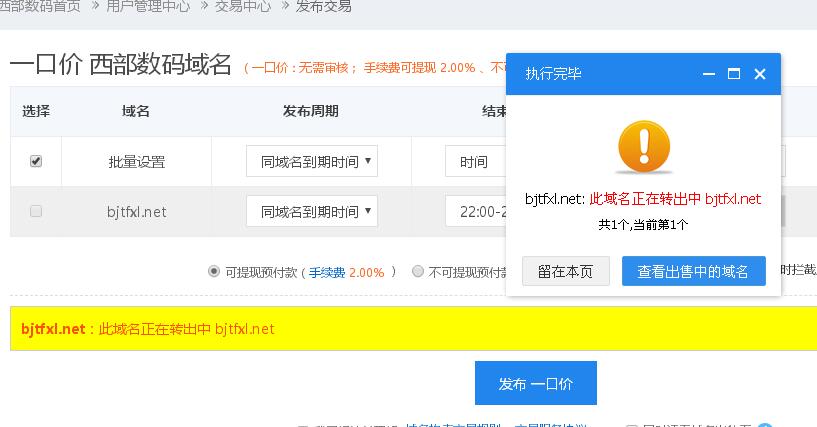Image resolution: width=817 pixels, height=427 pixels.
Task: Select 不可提现预付款 radio option
Action: [x=419, y=271]
